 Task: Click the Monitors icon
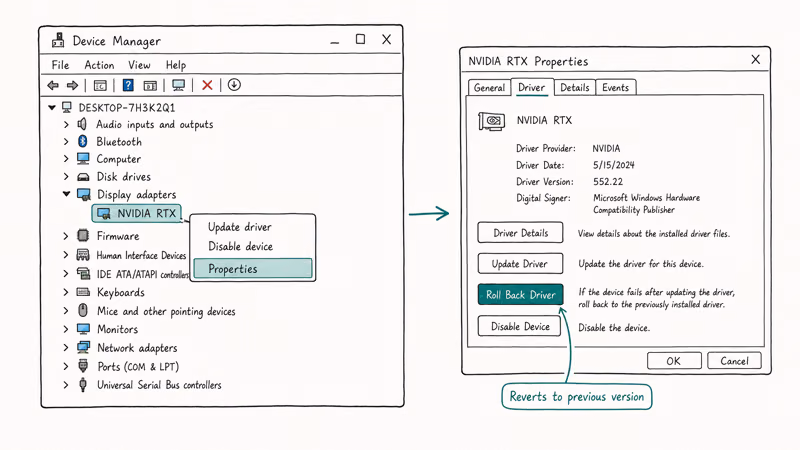coord(83,329)
